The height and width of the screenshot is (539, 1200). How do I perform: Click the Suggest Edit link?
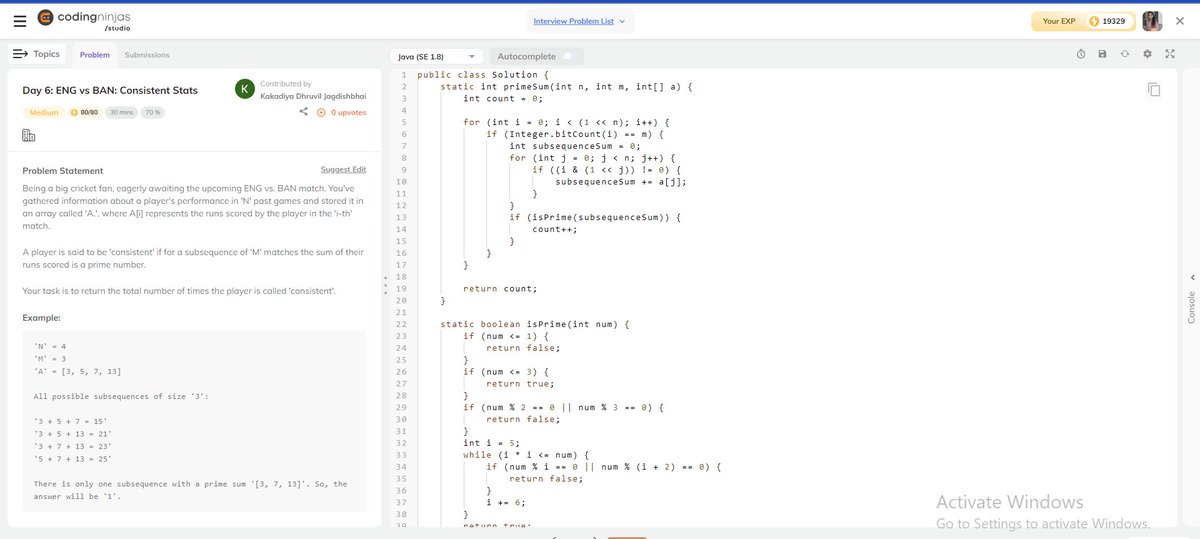343,169
